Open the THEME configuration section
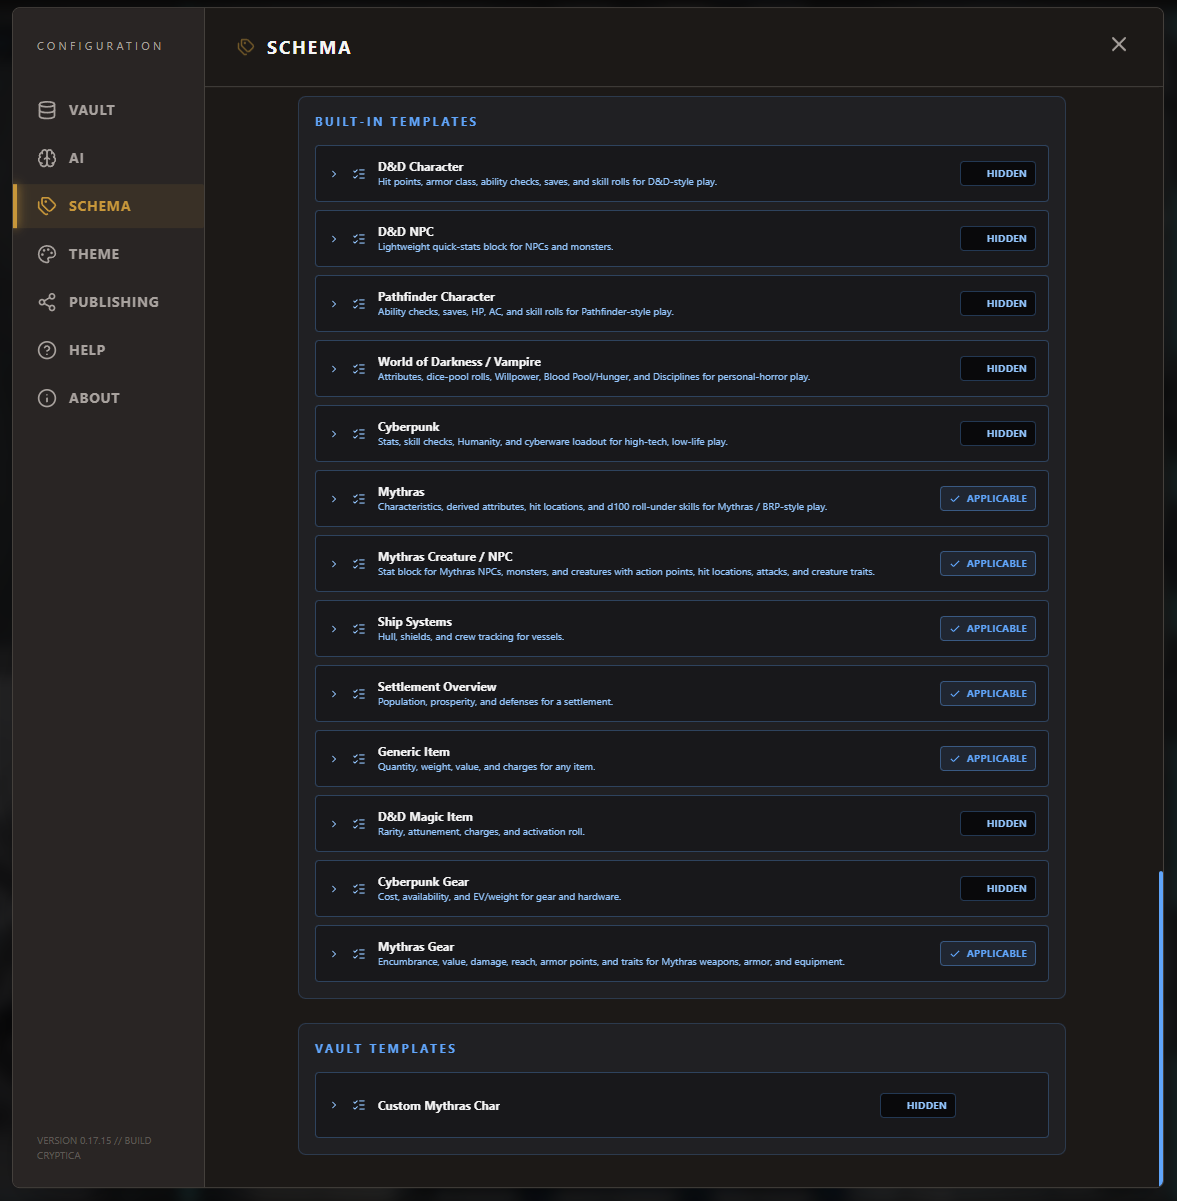This screenshot has height=1201, width=1177. pos(108,254)
